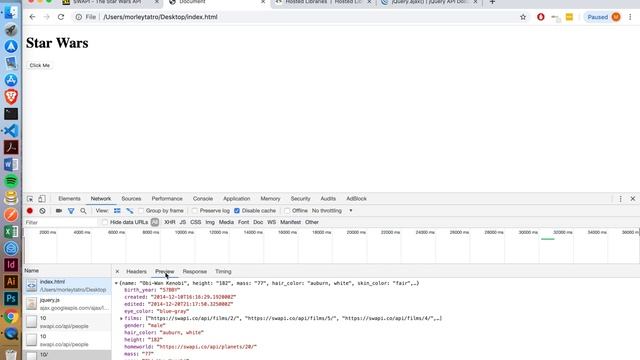640x360 pixels.
Task: Close the request details pane
Action: (117, 271)
